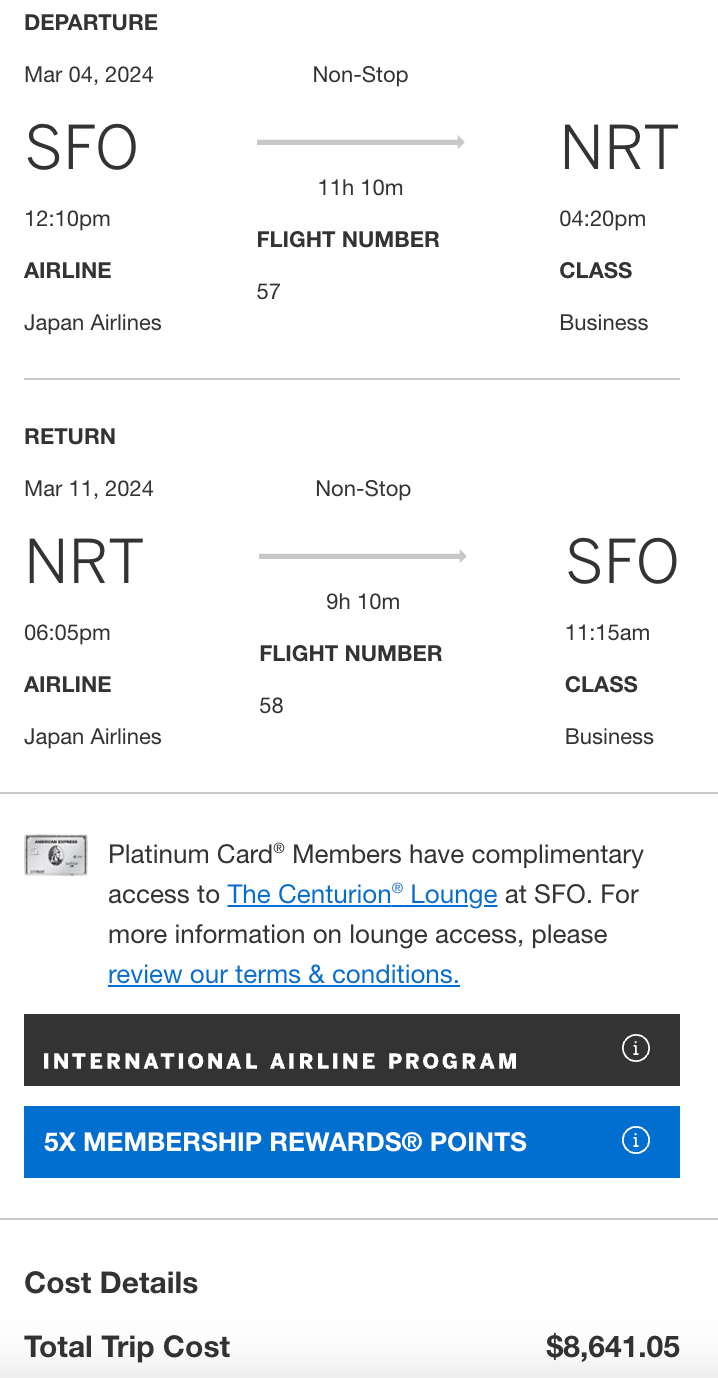Viewport: 718px width, 1378px height.
Task: Click the American Express Platinum card image
Action: coord(55,855)
